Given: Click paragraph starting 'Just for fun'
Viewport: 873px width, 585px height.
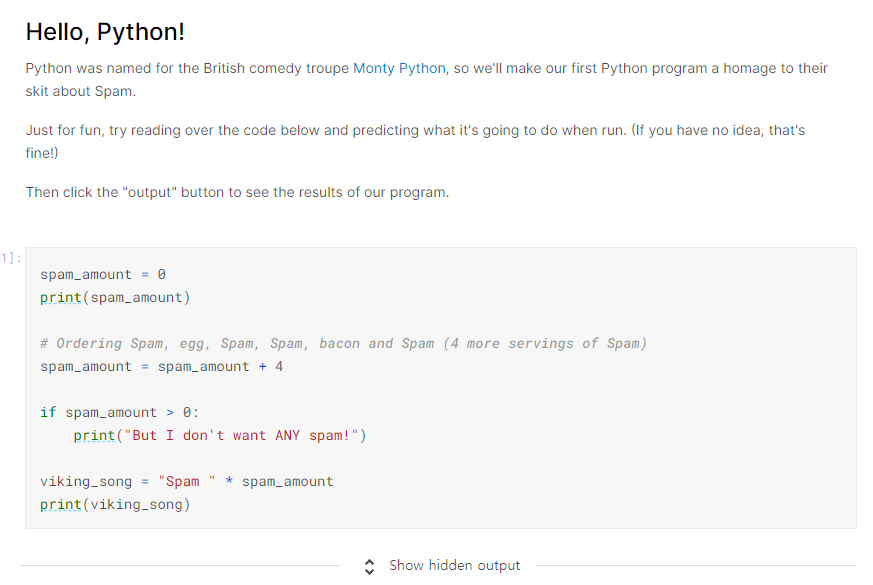Looking at the screenshot, I should [x=415, y=141].
